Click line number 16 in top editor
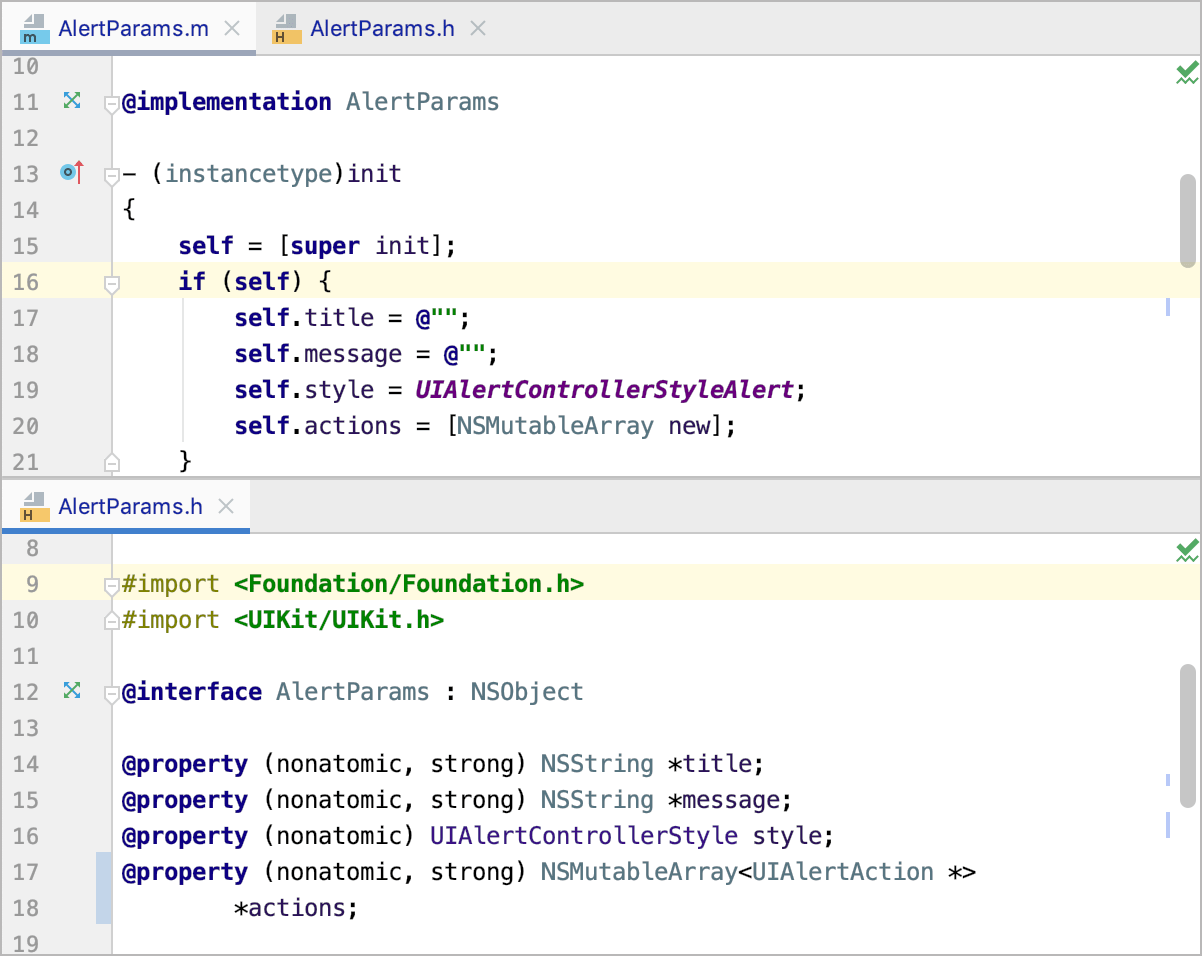This screenshot has width=1202, height=956. pyautogui.click(x=25, y=282)
